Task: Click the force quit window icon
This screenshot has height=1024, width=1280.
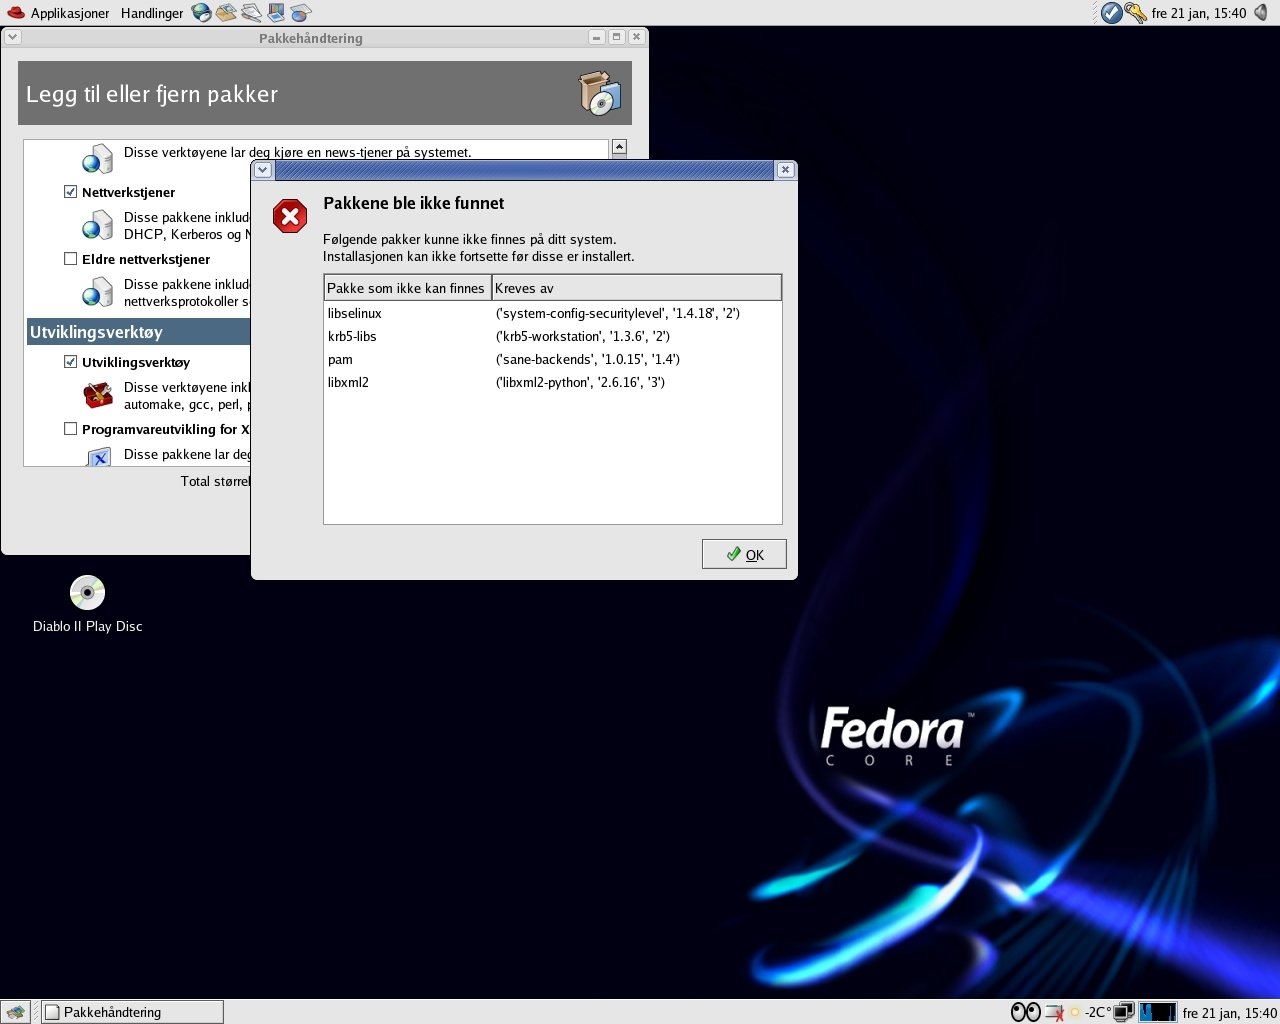Action: coord(1054,1013)
